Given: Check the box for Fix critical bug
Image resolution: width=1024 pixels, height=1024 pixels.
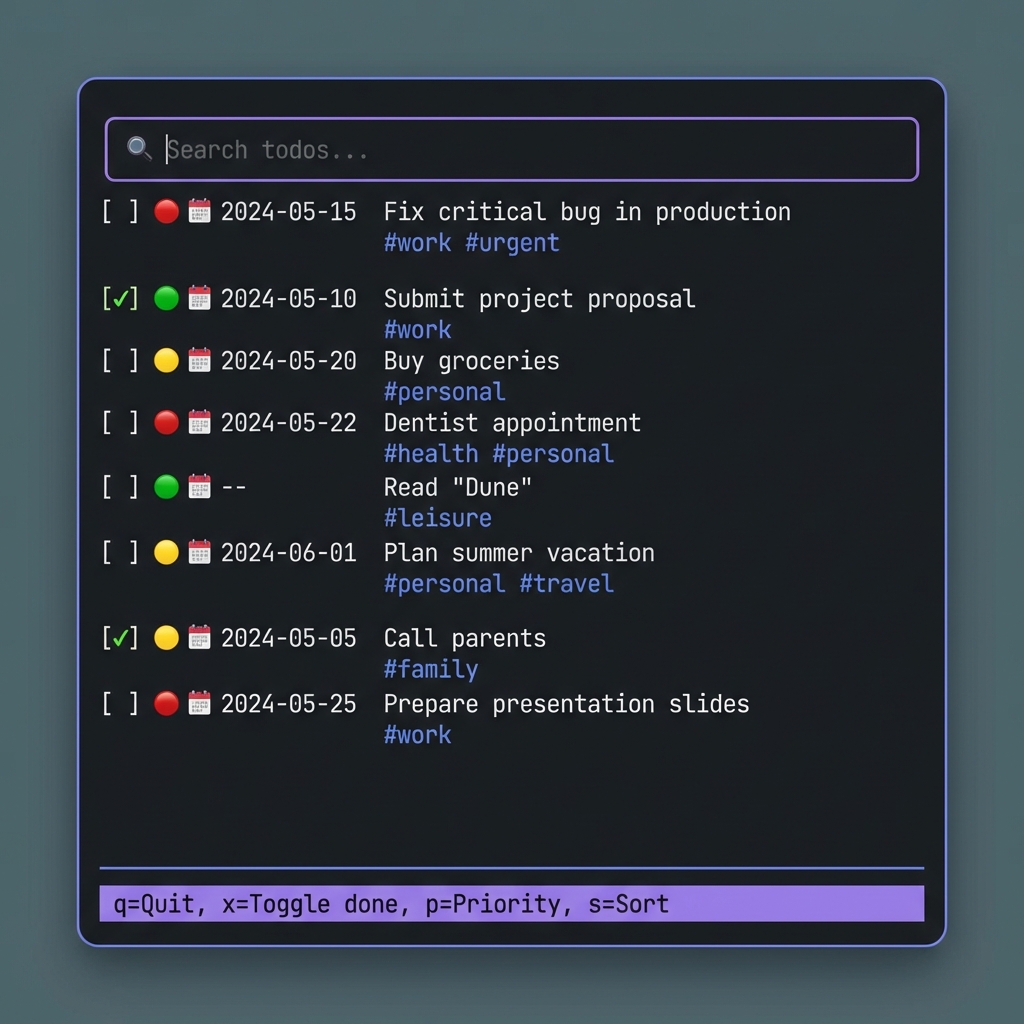Looking at the screenshot, I should click(x=120, y=212).
